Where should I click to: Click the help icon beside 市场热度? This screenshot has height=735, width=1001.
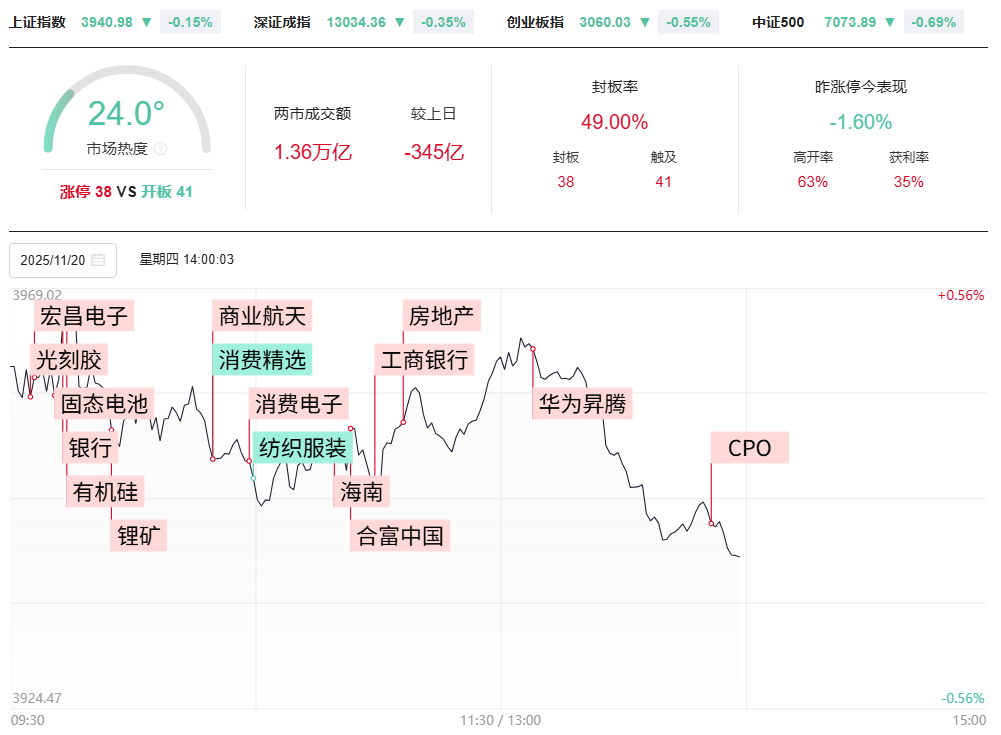pos(161,149)
